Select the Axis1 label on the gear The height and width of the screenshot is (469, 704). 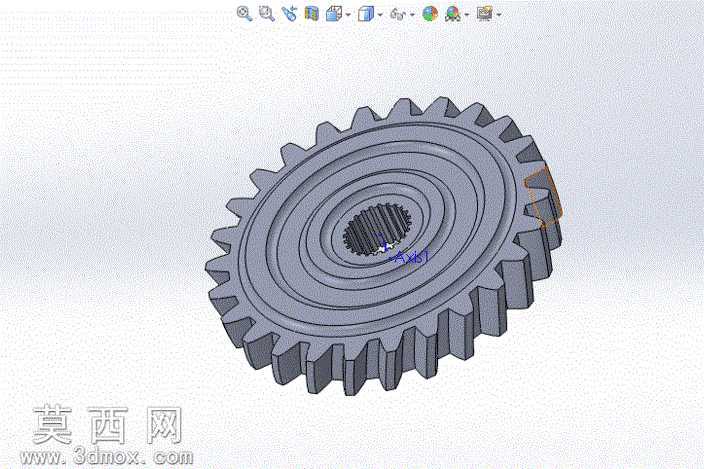click(x=414, y=257)
